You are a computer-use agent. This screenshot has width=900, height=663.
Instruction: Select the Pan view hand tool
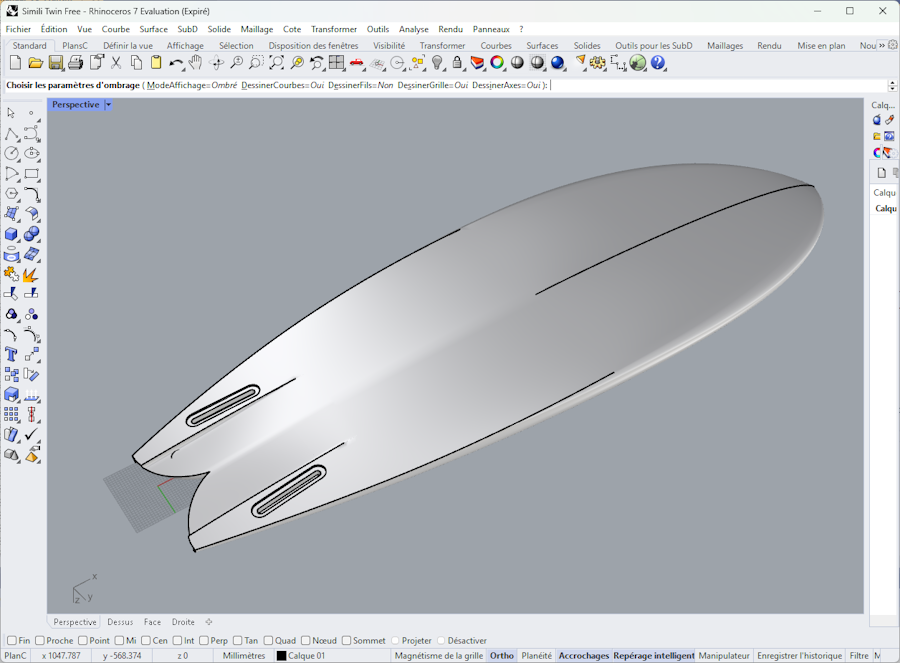(196, 63)
